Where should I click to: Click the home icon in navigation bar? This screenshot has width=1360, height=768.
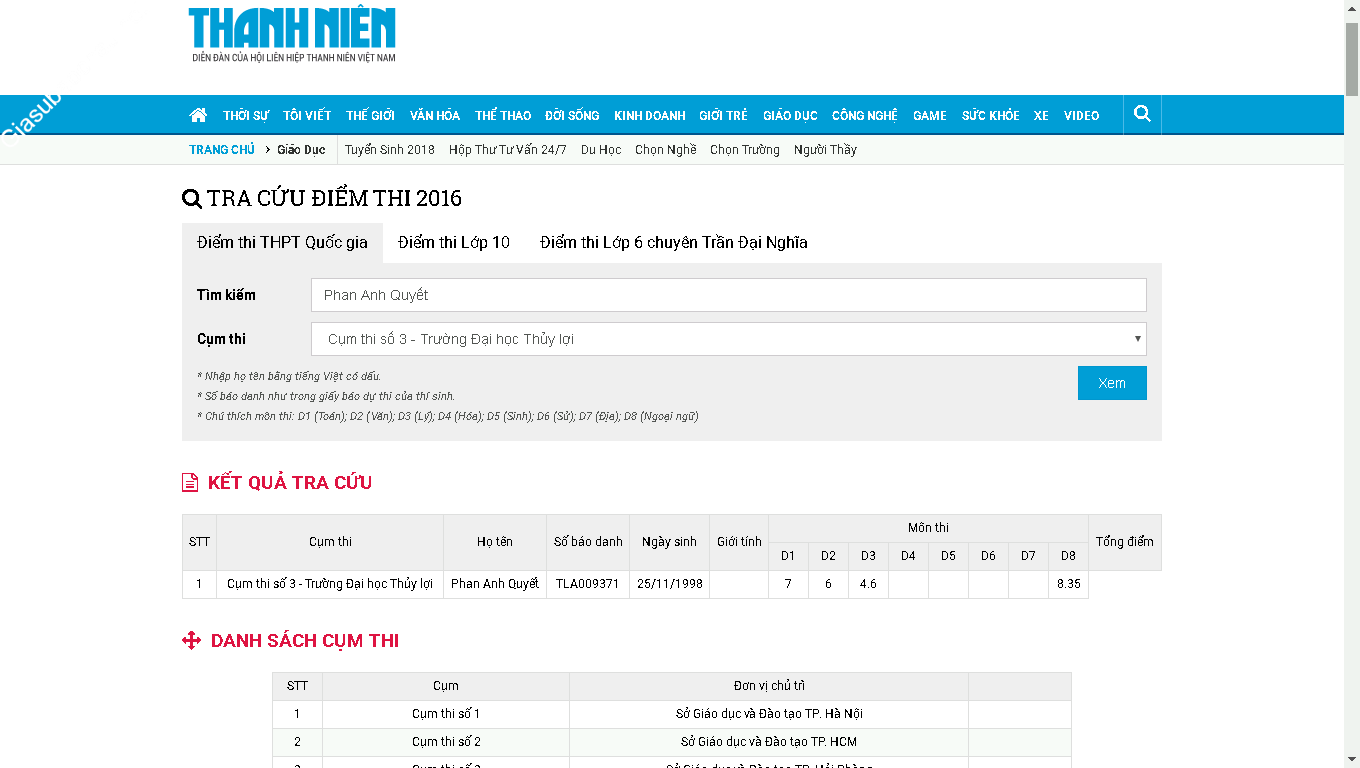pyautogui.click(x=198, y=115)
